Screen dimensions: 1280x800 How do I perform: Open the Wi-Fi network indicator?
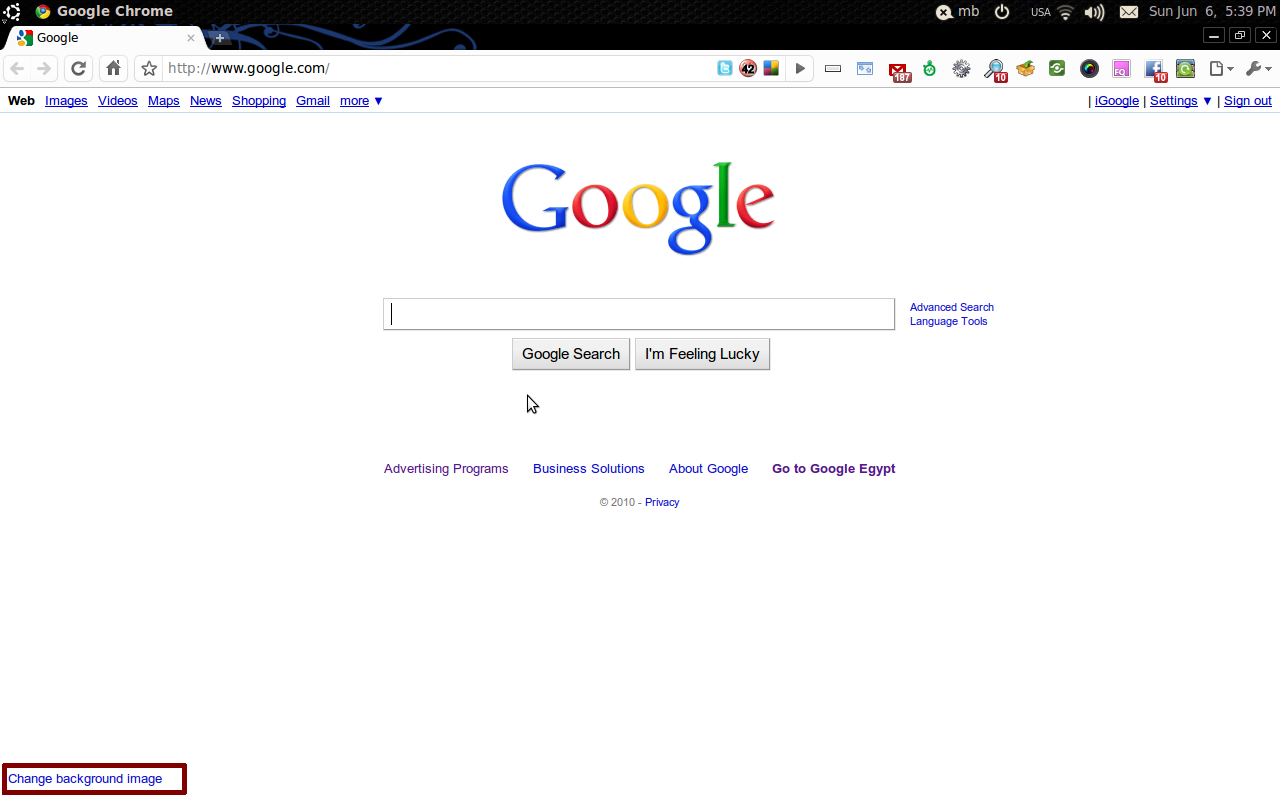tap(1065, 12)
